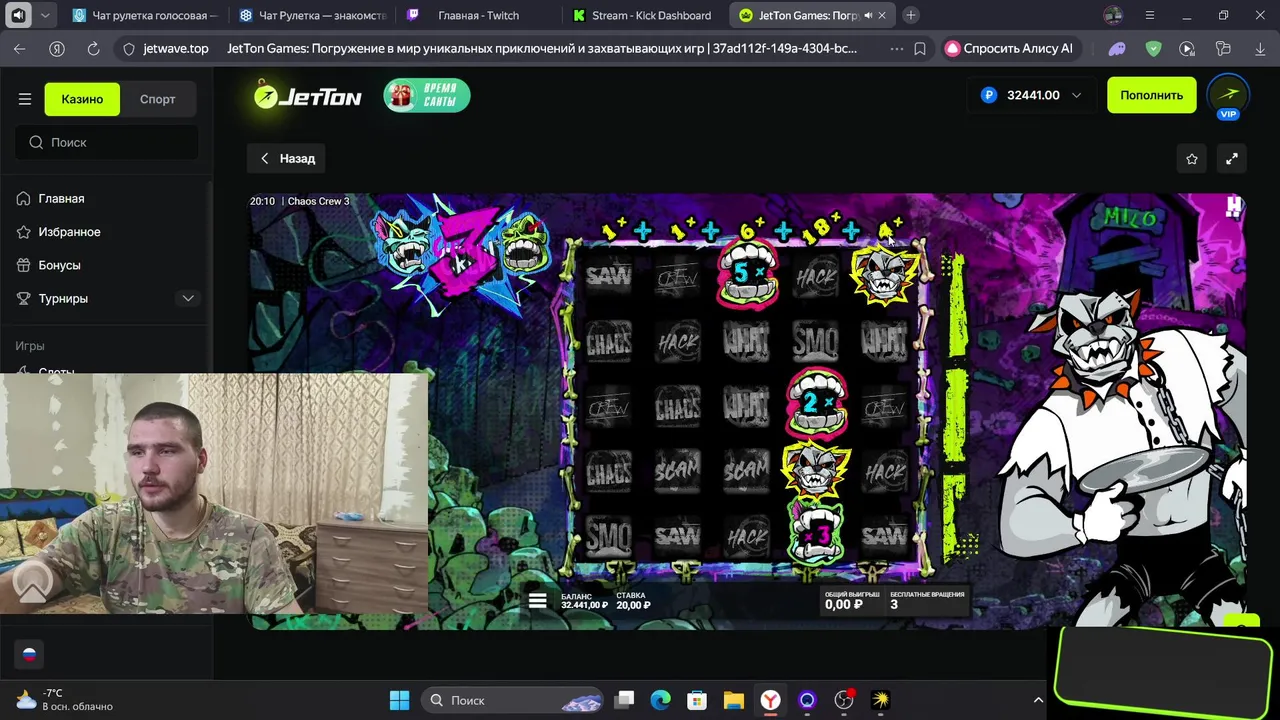Open the page actions three-dot menu

pos(896,48)
